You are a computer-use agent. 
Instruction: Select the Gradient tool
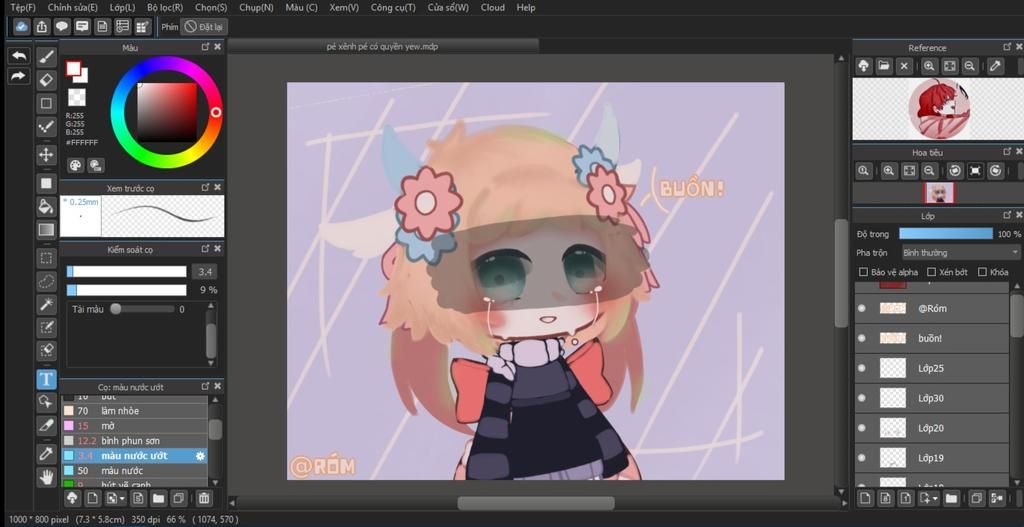click(46, 230)
